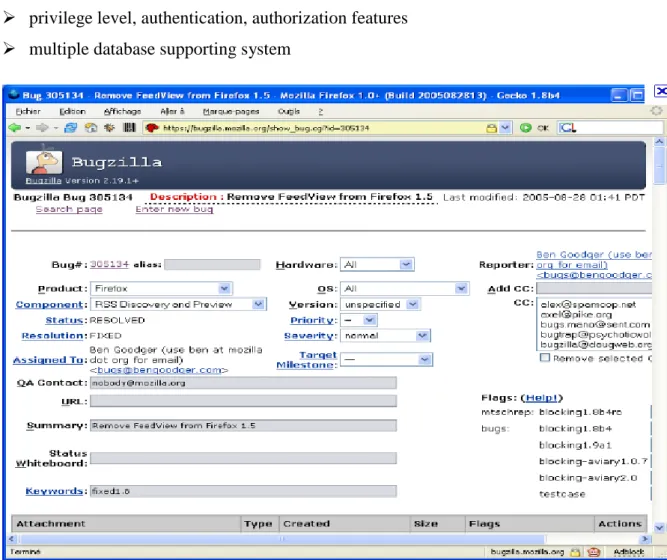Tick the Remove selected CCs checkbox
This screenshot has width=667, height=560.
pyautogui.click(x=544, y=357)
